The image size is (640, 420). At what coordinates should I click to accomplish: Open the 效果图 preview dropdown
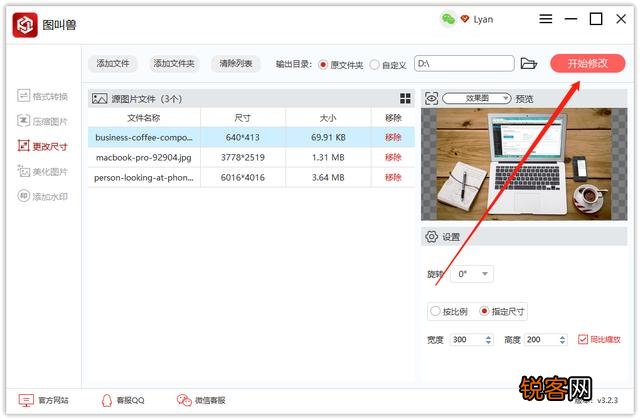[x=477, y=98]
